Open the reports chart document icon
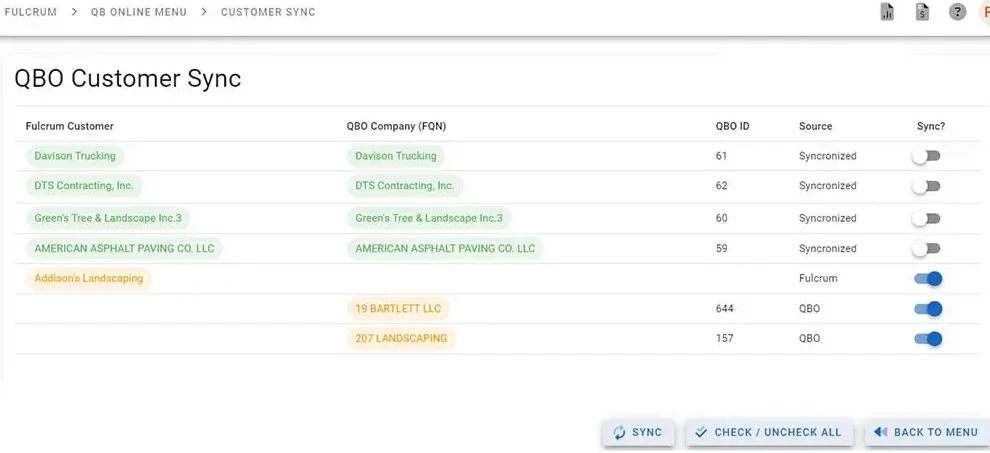Image resolution: width=990 pixels, height=453 pixels. tap(887, 12)
